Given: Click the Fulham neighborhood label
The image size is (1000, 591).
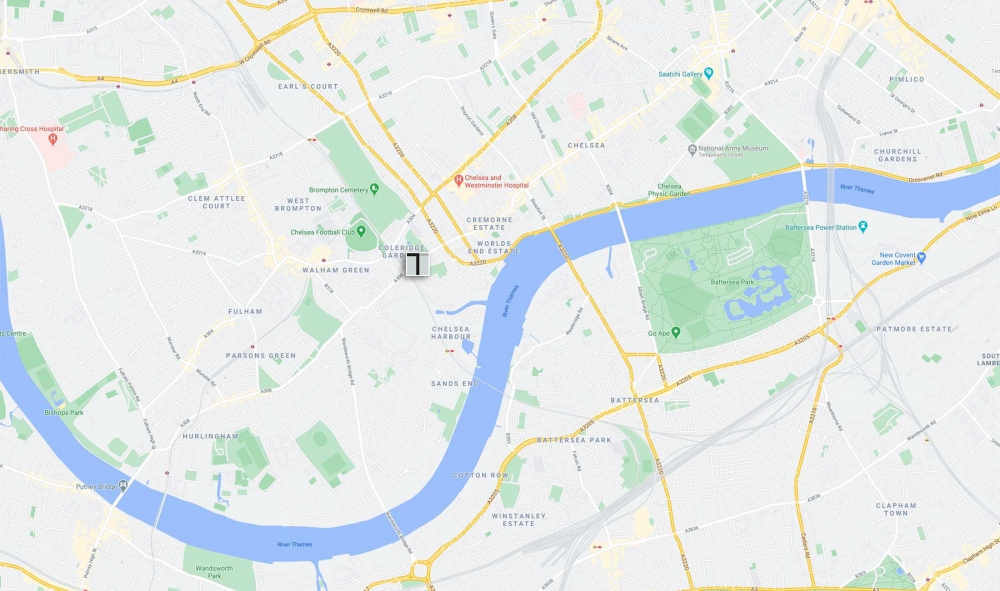Looking at the screenshot, I should (x=246, y=311).
